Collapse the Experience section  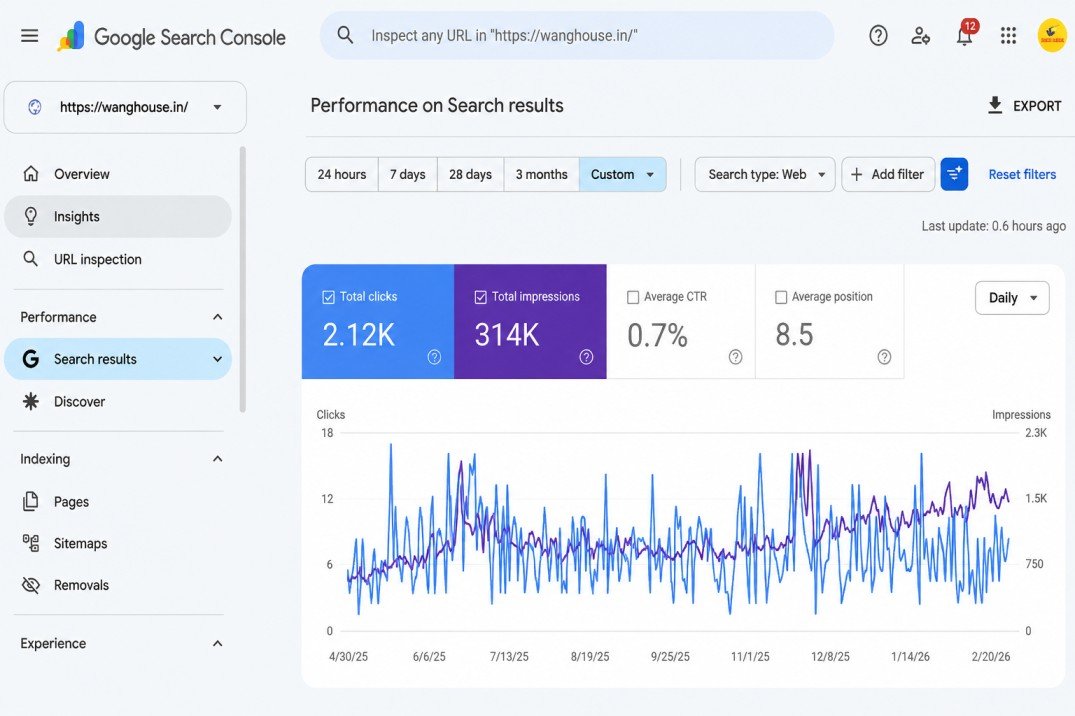click(x=217, y=643)
